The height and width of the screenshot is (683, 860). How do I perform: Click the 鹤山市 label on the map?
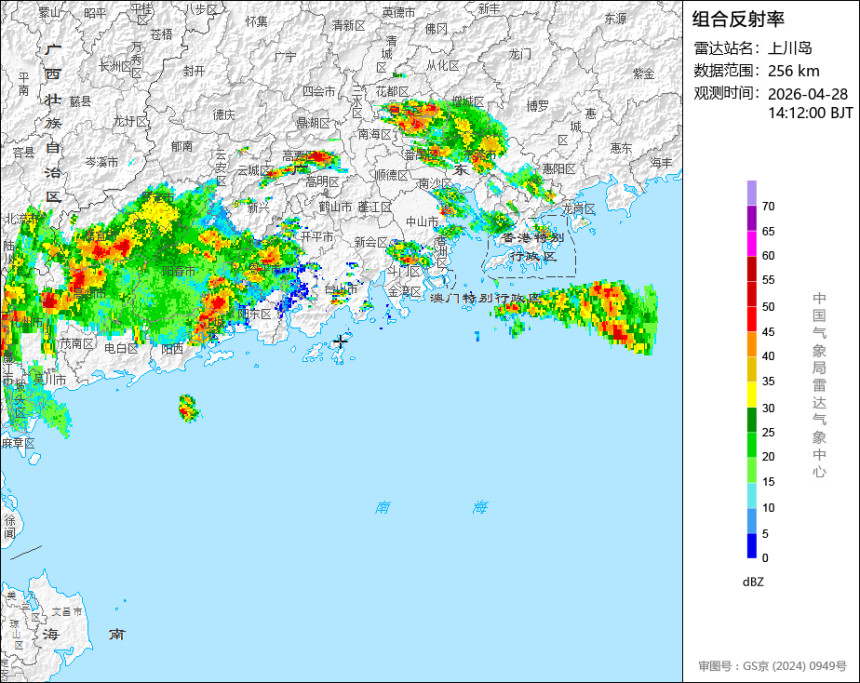[335, 207]
